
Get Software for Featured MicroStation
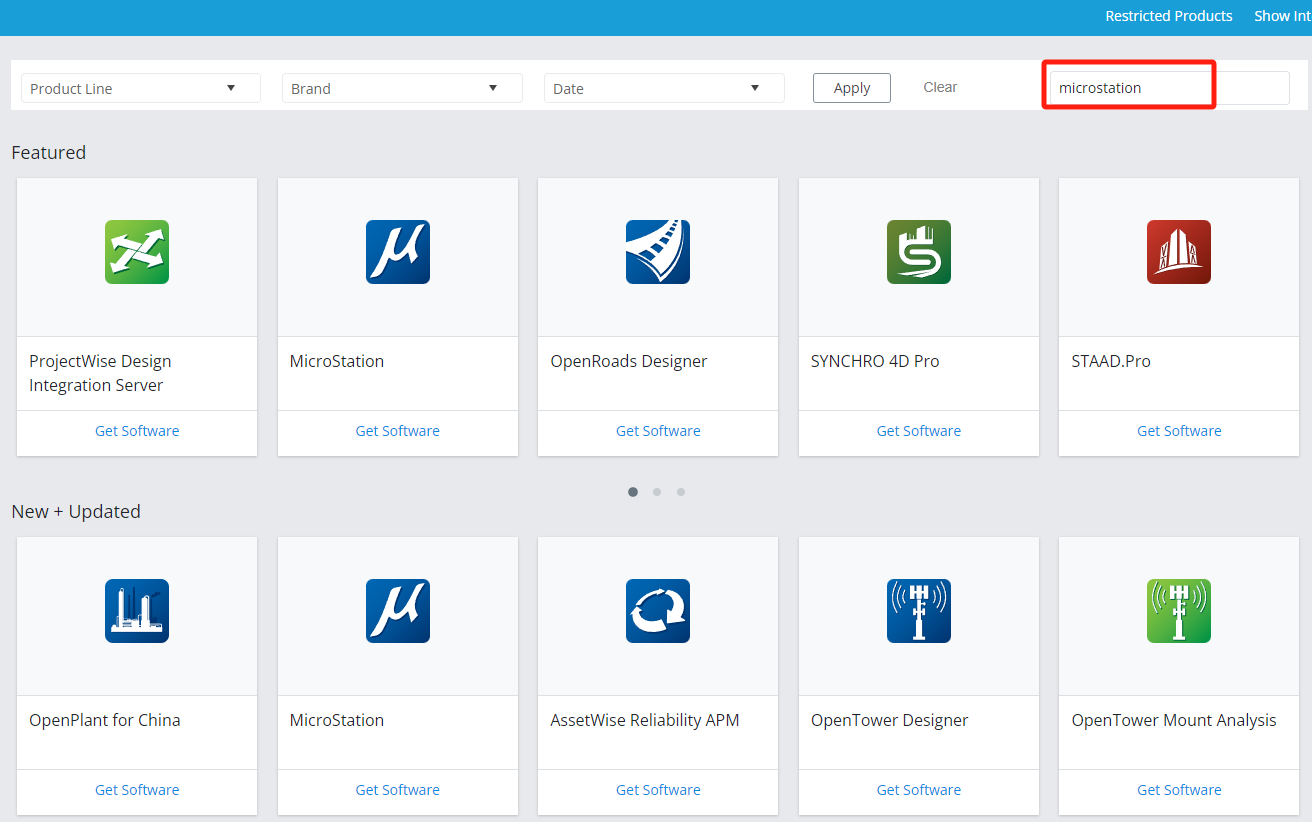398,431
